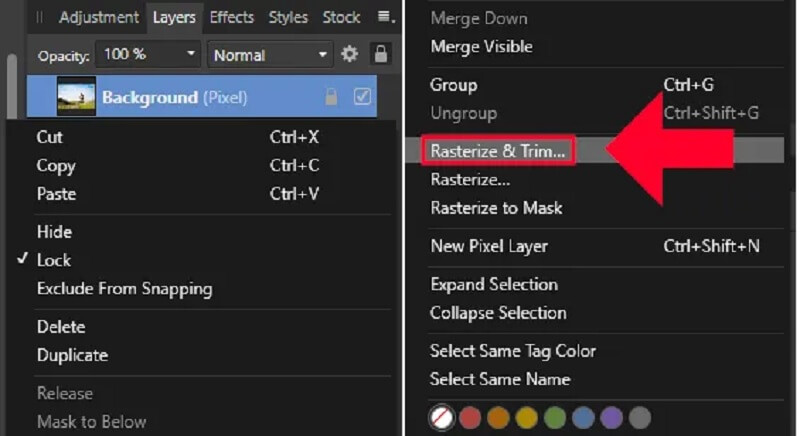Pick the purple tag color swatch
Viewport: 800px width, 436px height.
[612, 417]
